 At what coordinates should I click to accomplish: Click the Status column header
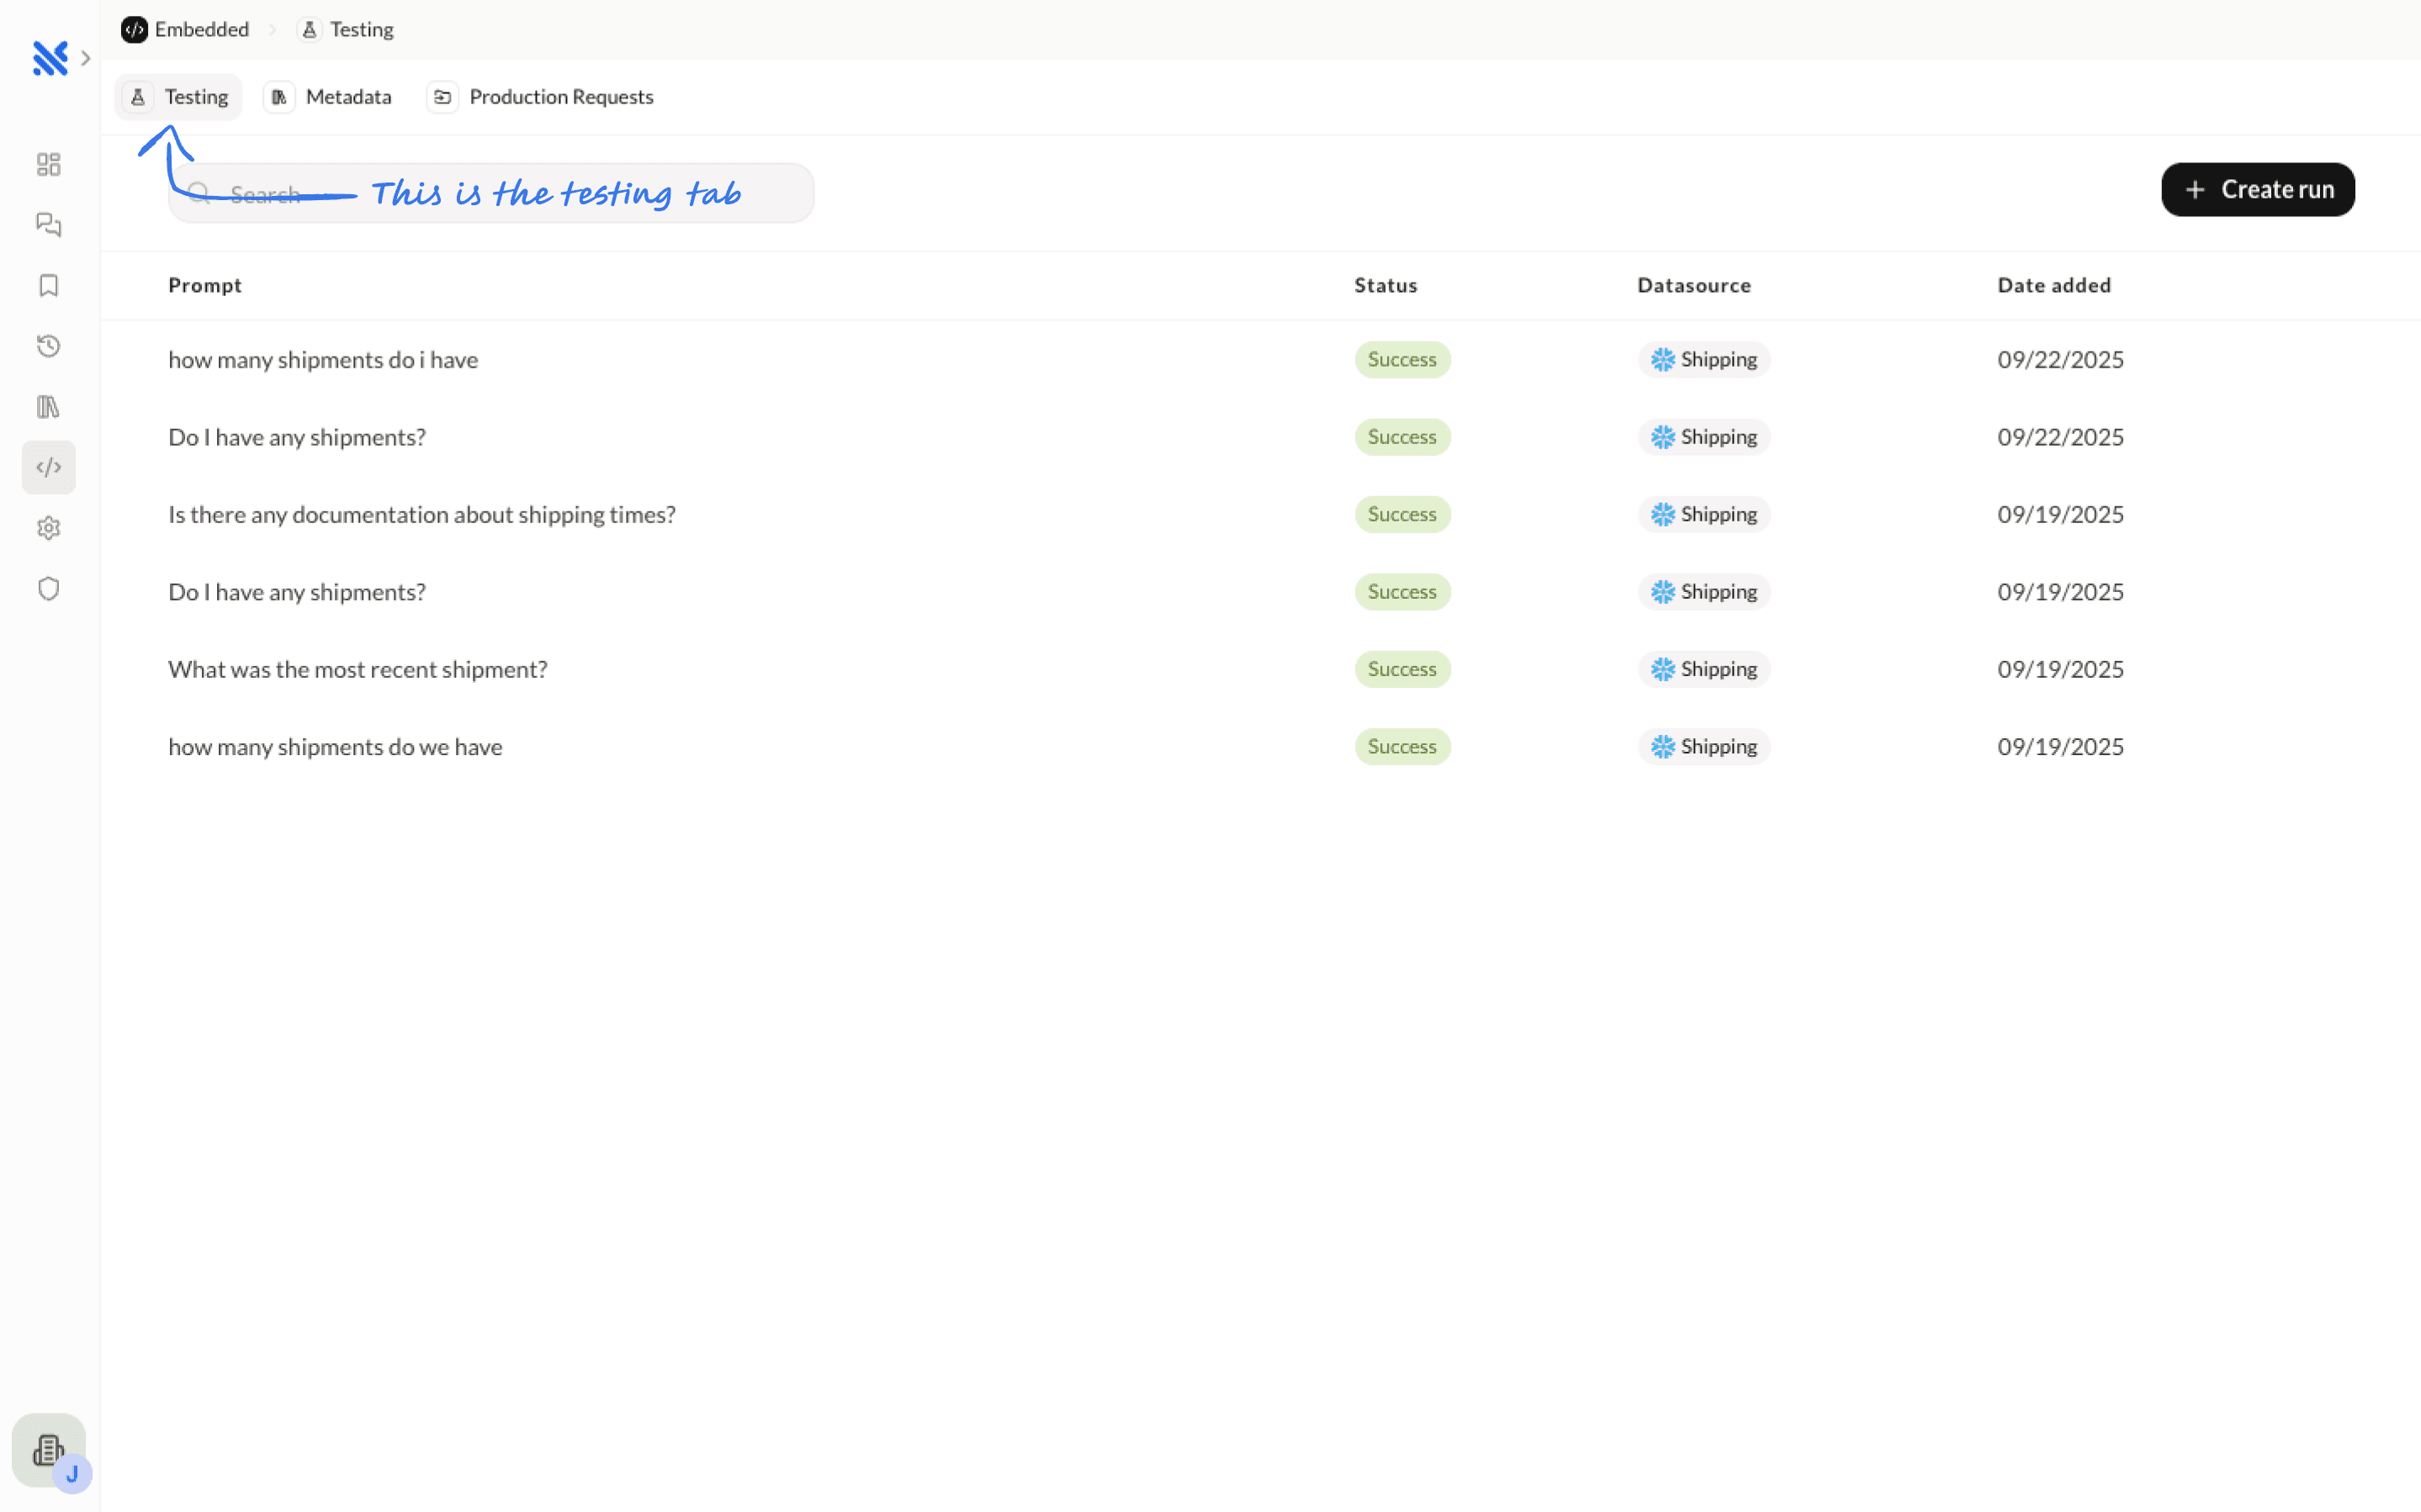[1385, 286]
